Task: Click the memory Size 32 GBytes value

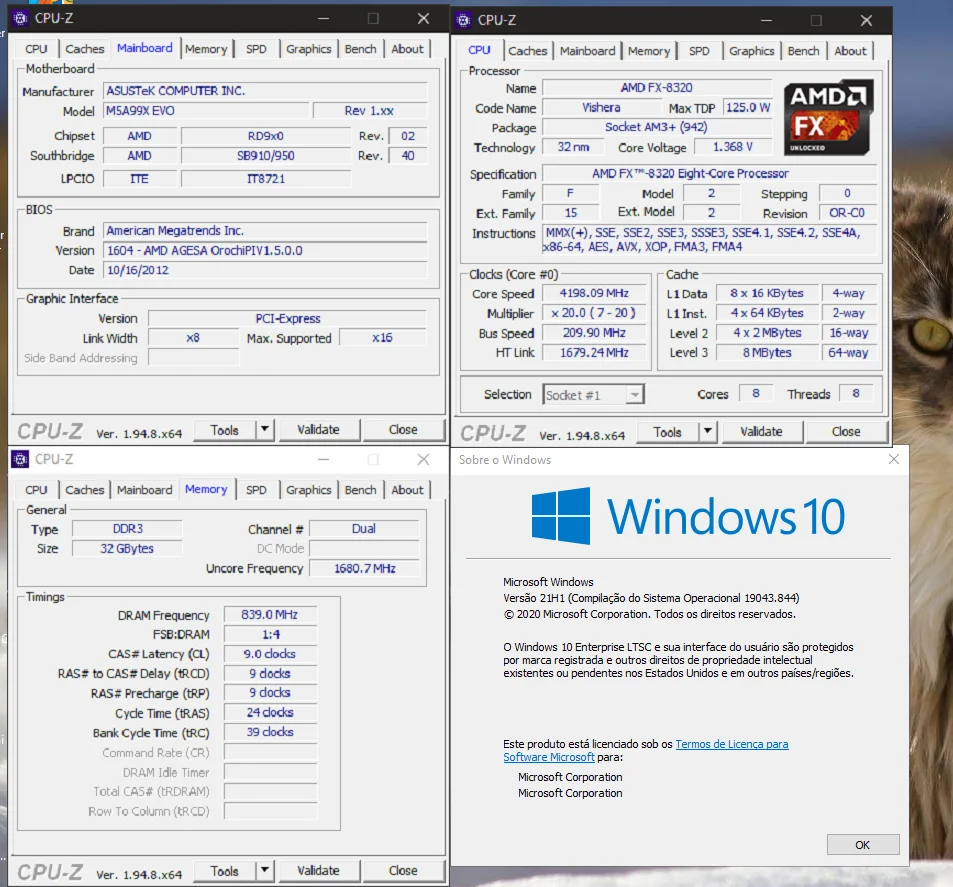Action: 126,548
